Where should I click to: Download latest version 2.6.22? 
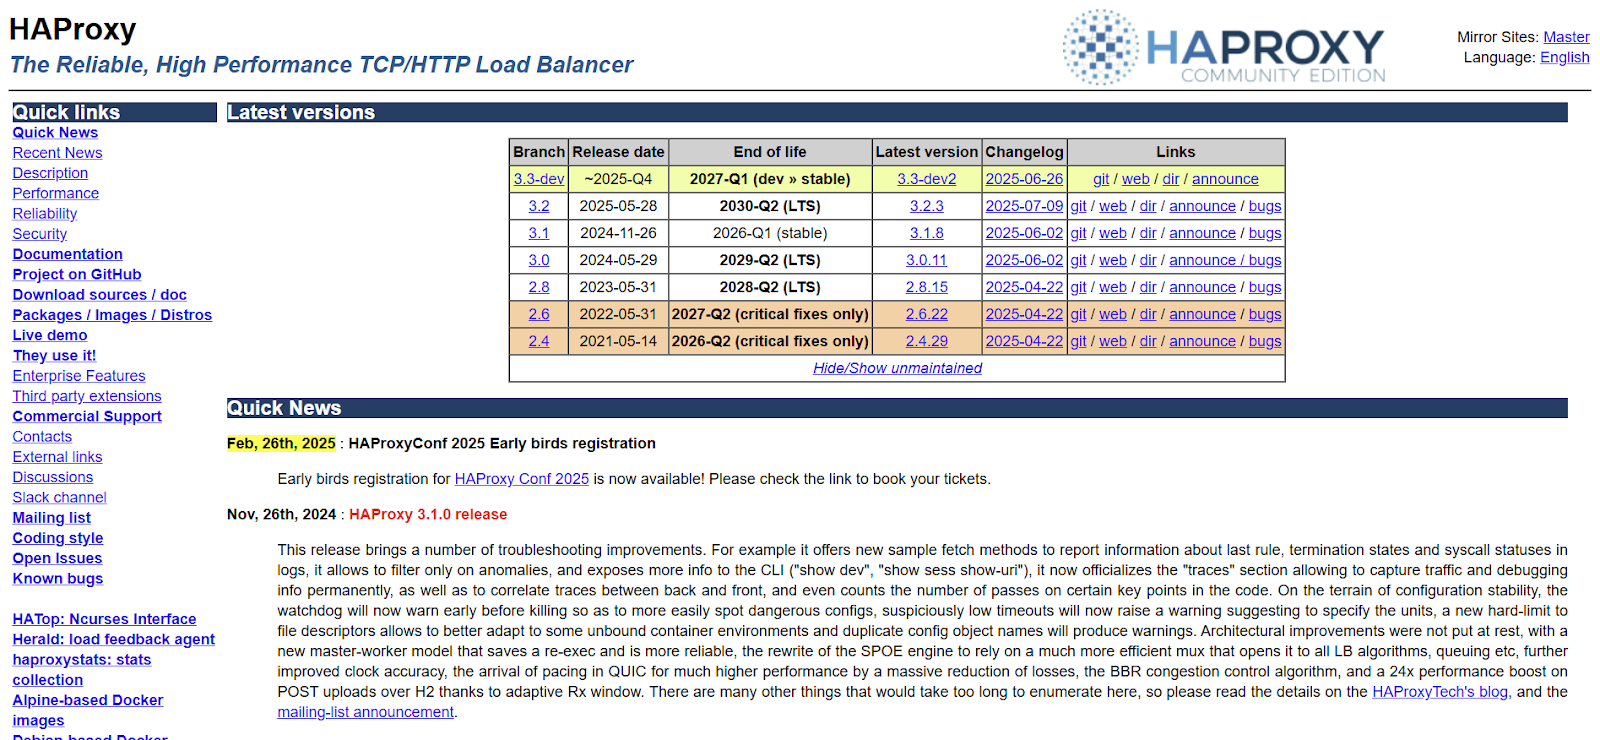pos(926,314)
